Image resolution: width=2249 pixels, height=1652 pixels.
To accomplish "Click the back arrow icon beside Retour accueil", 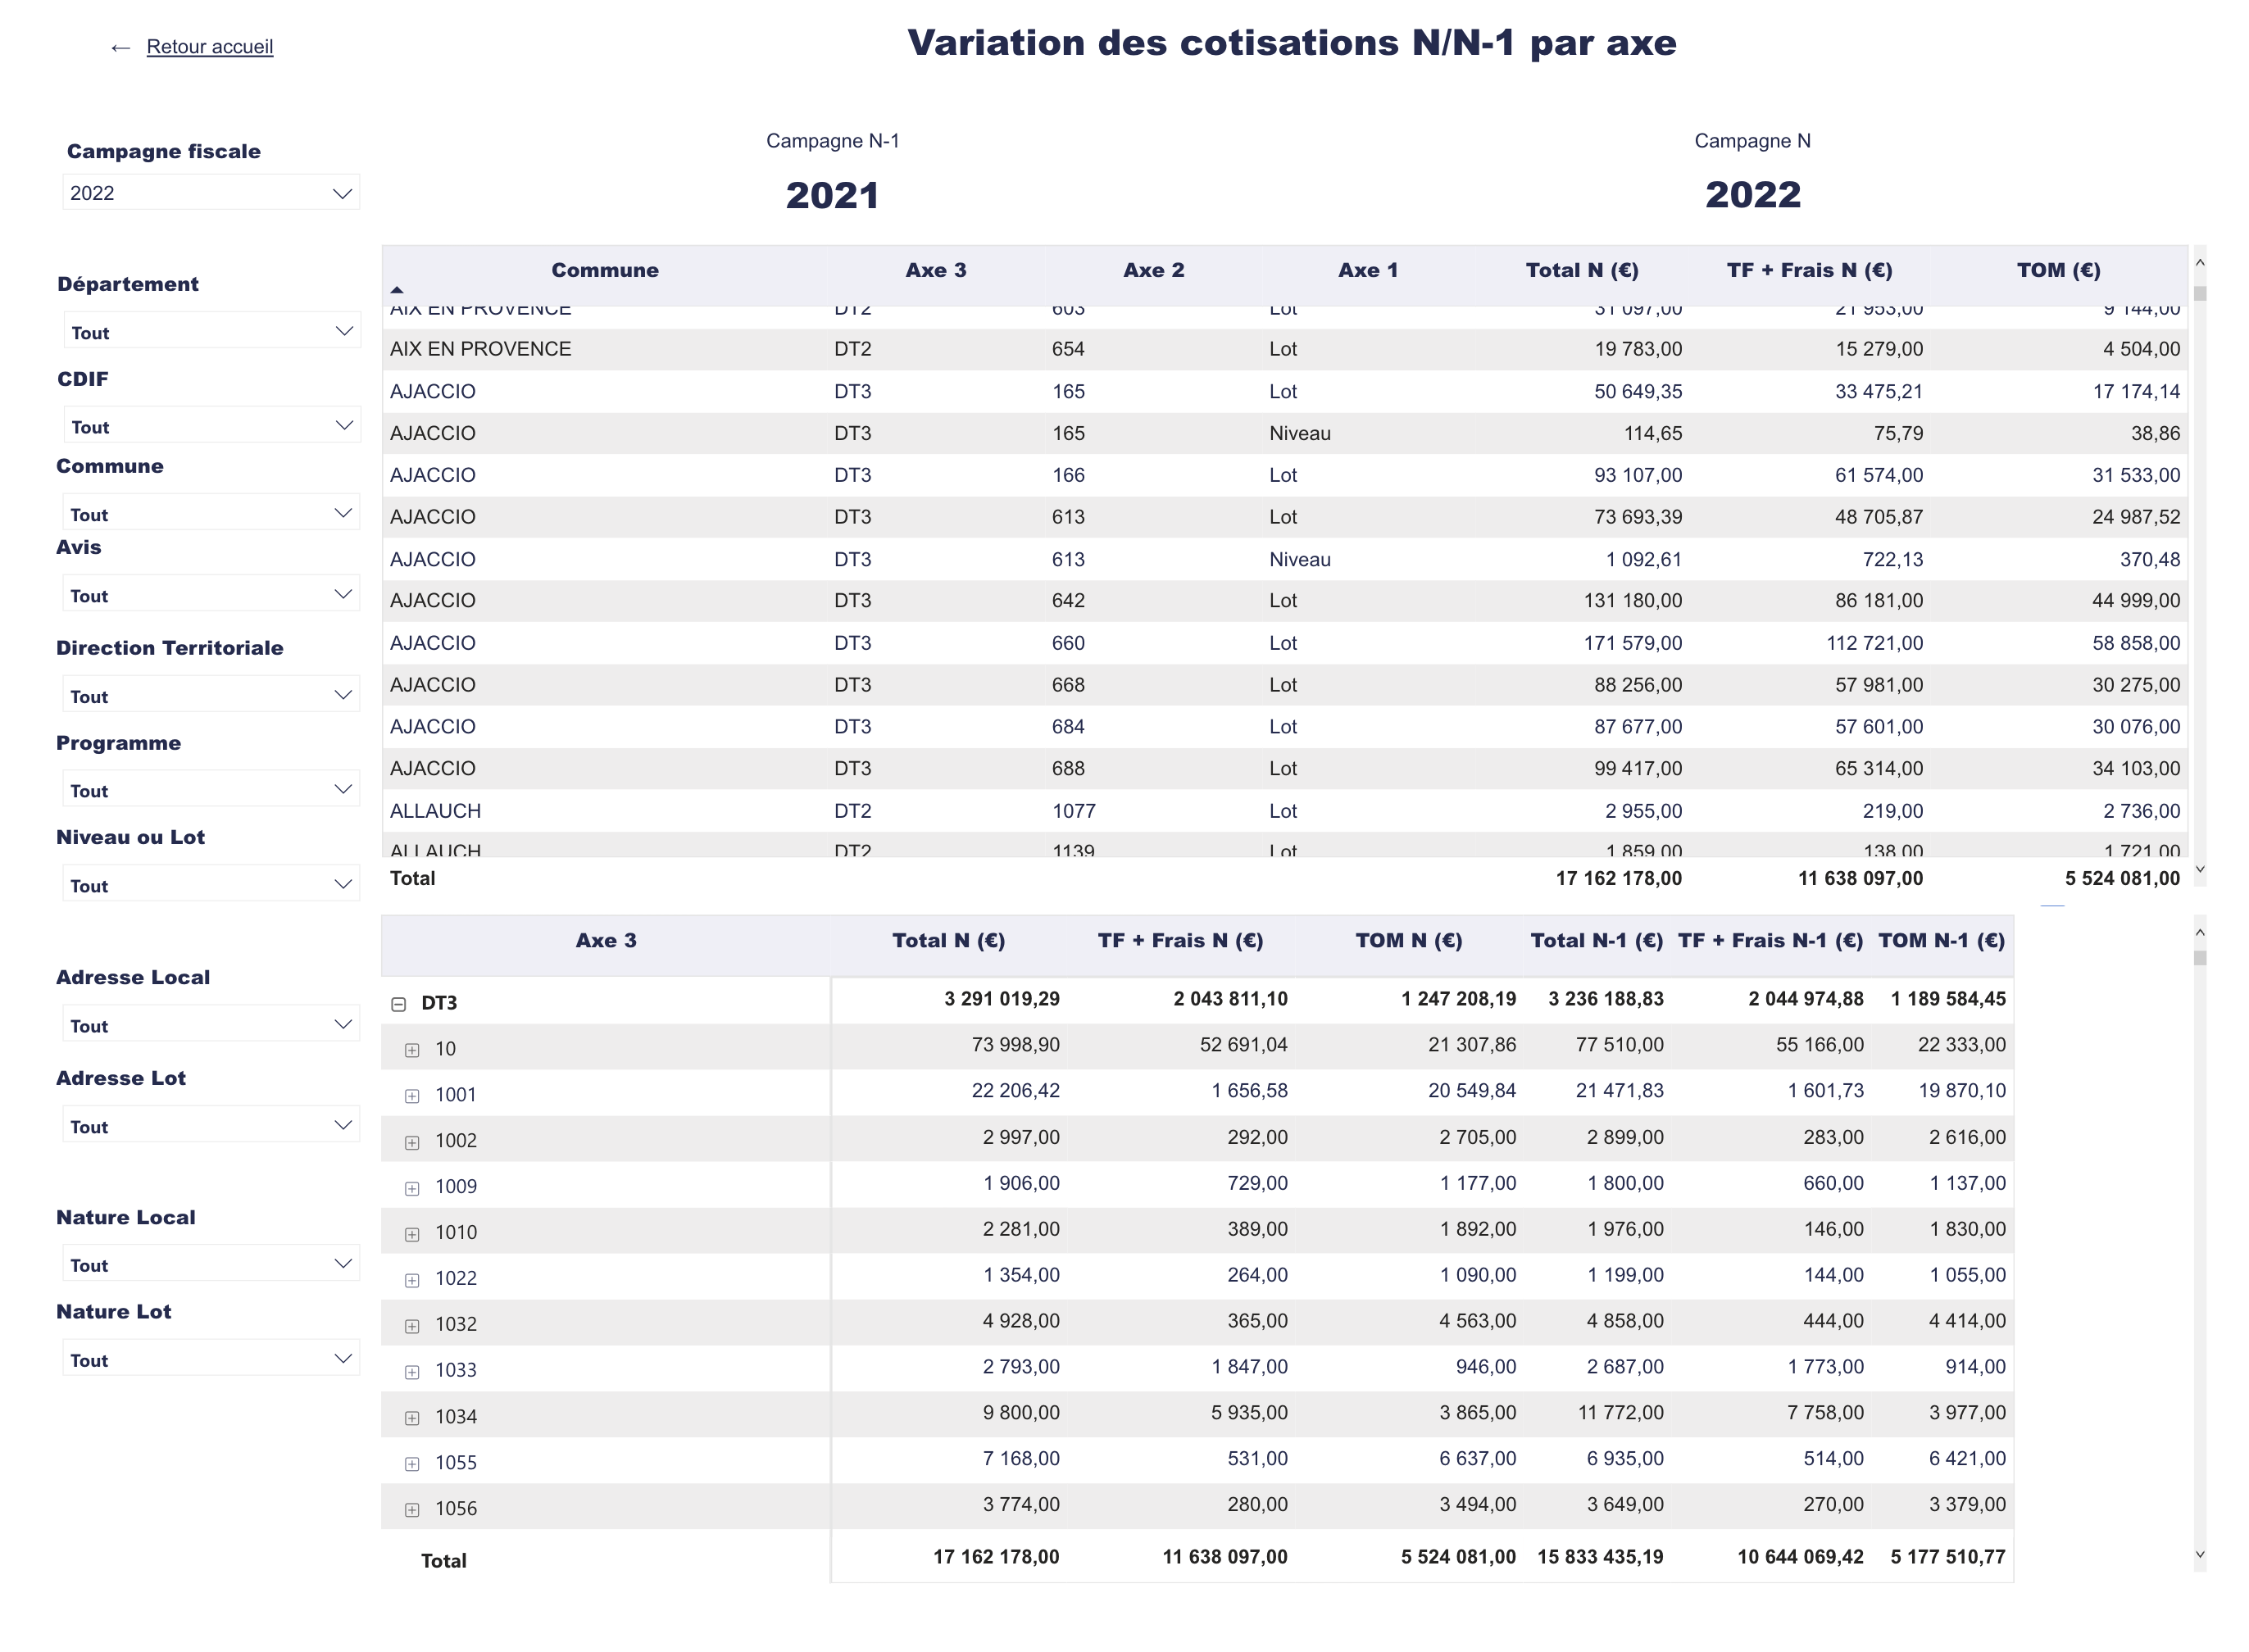I will click(120, 47).
